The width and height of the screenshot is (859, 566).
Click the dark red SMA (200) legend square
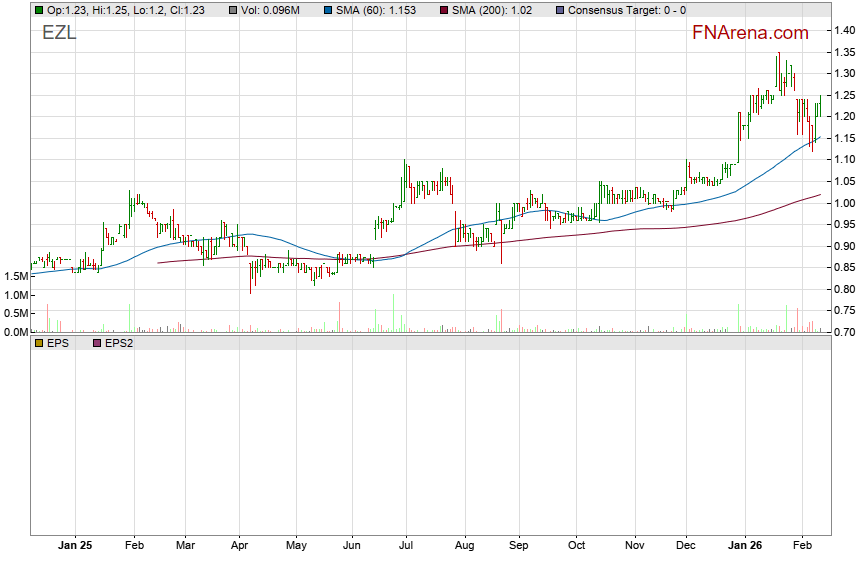coord(444,9)
